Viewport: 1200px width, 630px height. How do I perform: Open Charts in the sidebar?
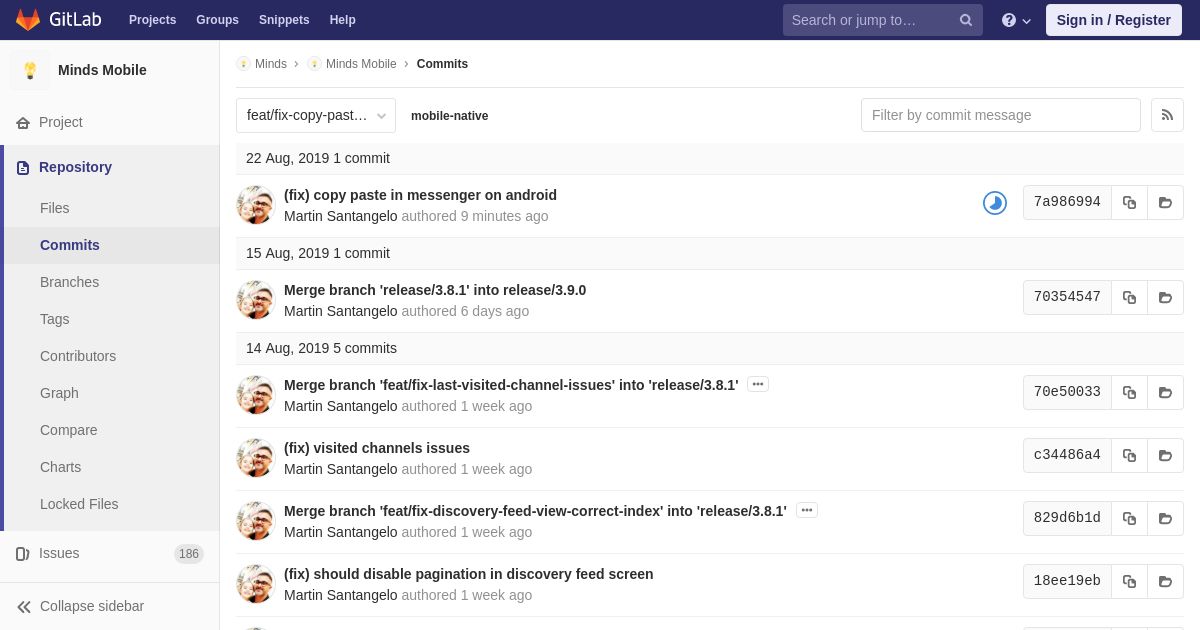coord(60,467)
